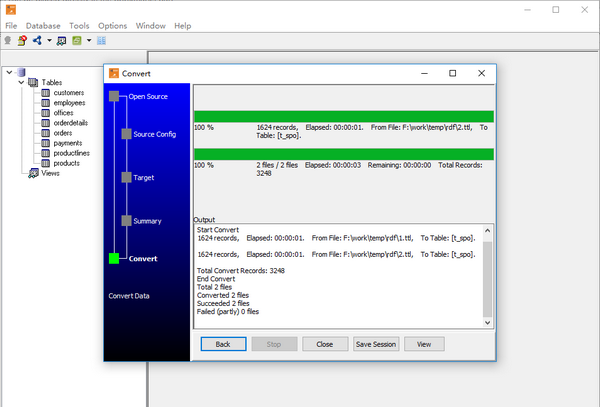This screenshot has width=600, height=407.
Task: Click the Summary step square
Action: pos(127,221)
